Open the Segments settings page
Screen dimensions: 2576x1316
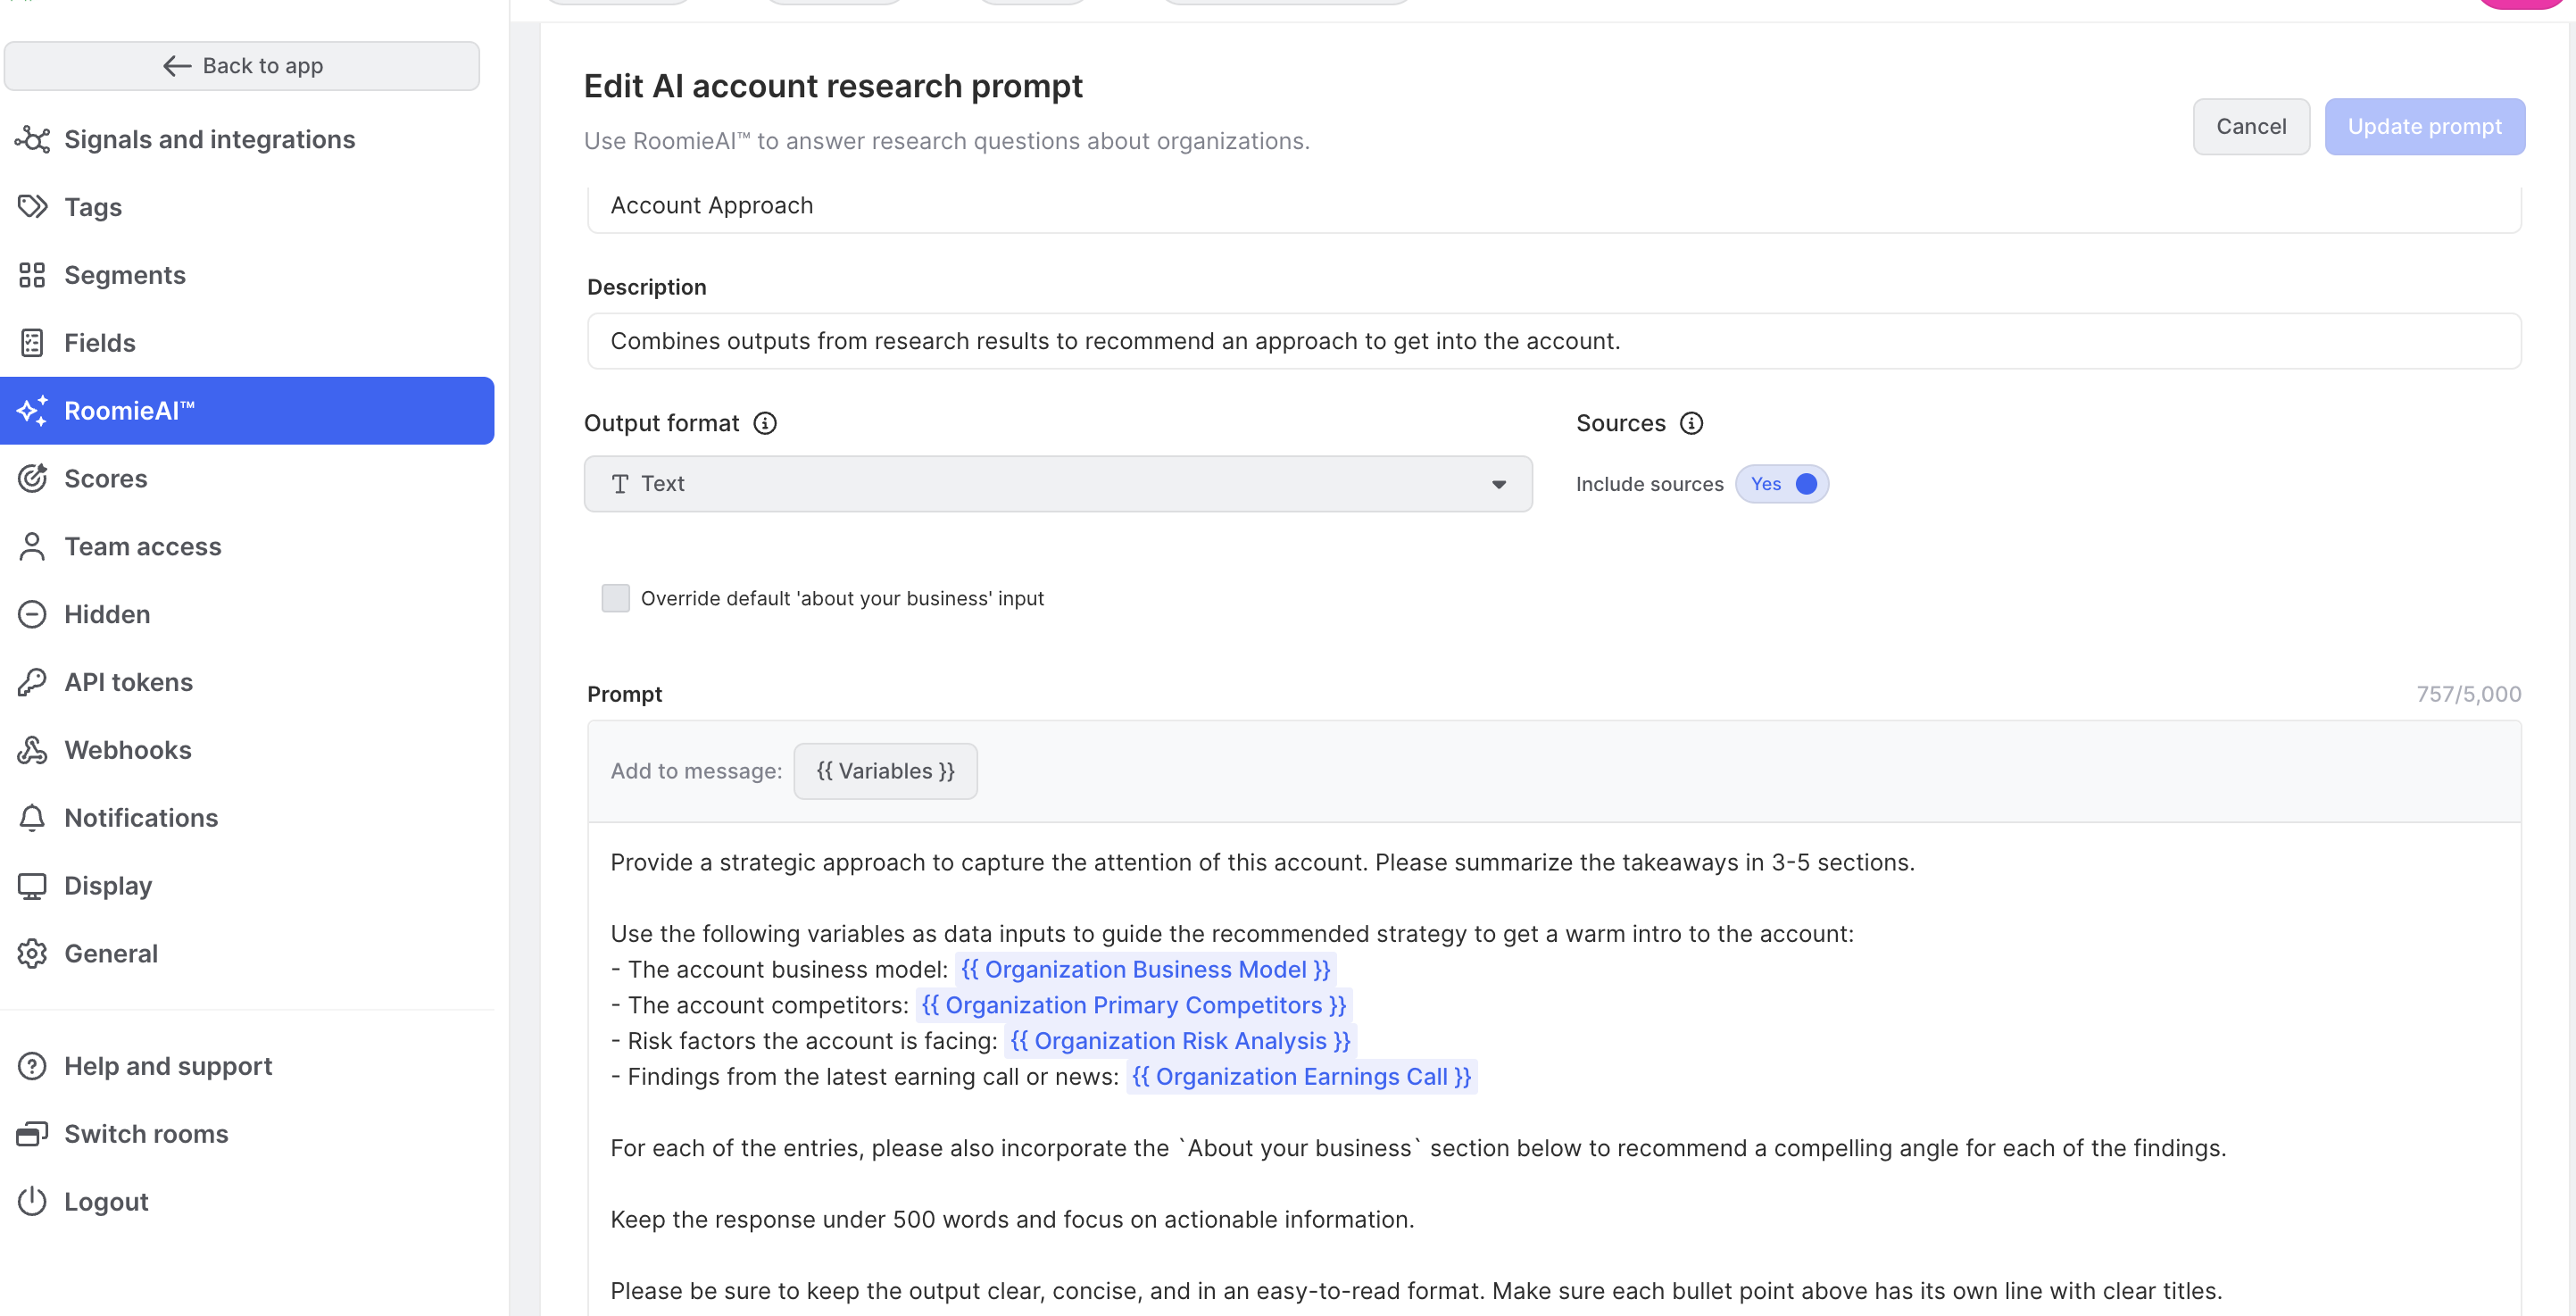coord(125,275)
